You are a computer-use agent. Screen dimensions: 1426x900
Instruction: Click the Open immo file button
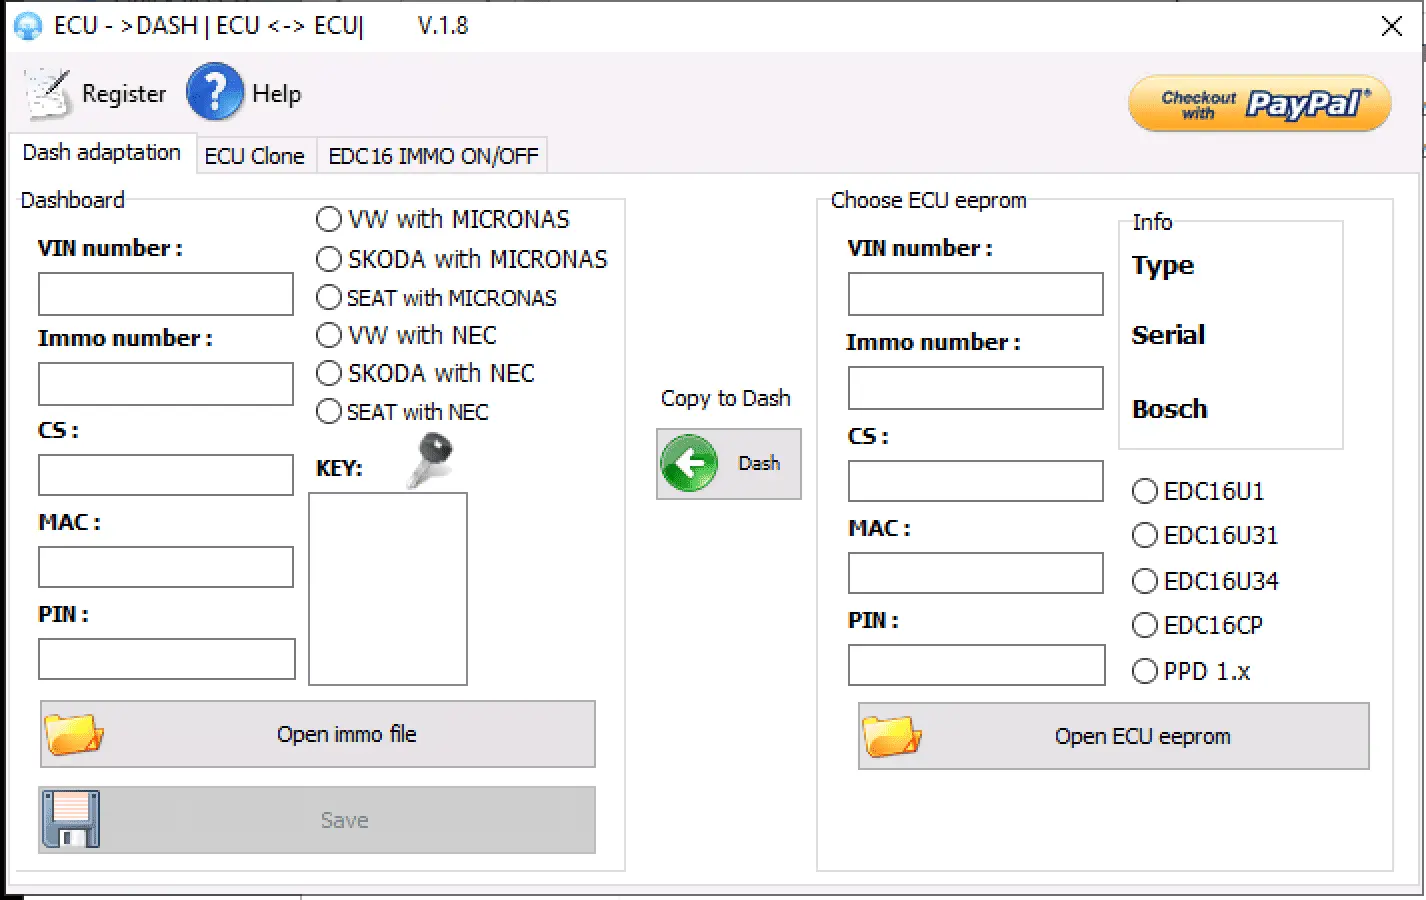tap(318, 734)
